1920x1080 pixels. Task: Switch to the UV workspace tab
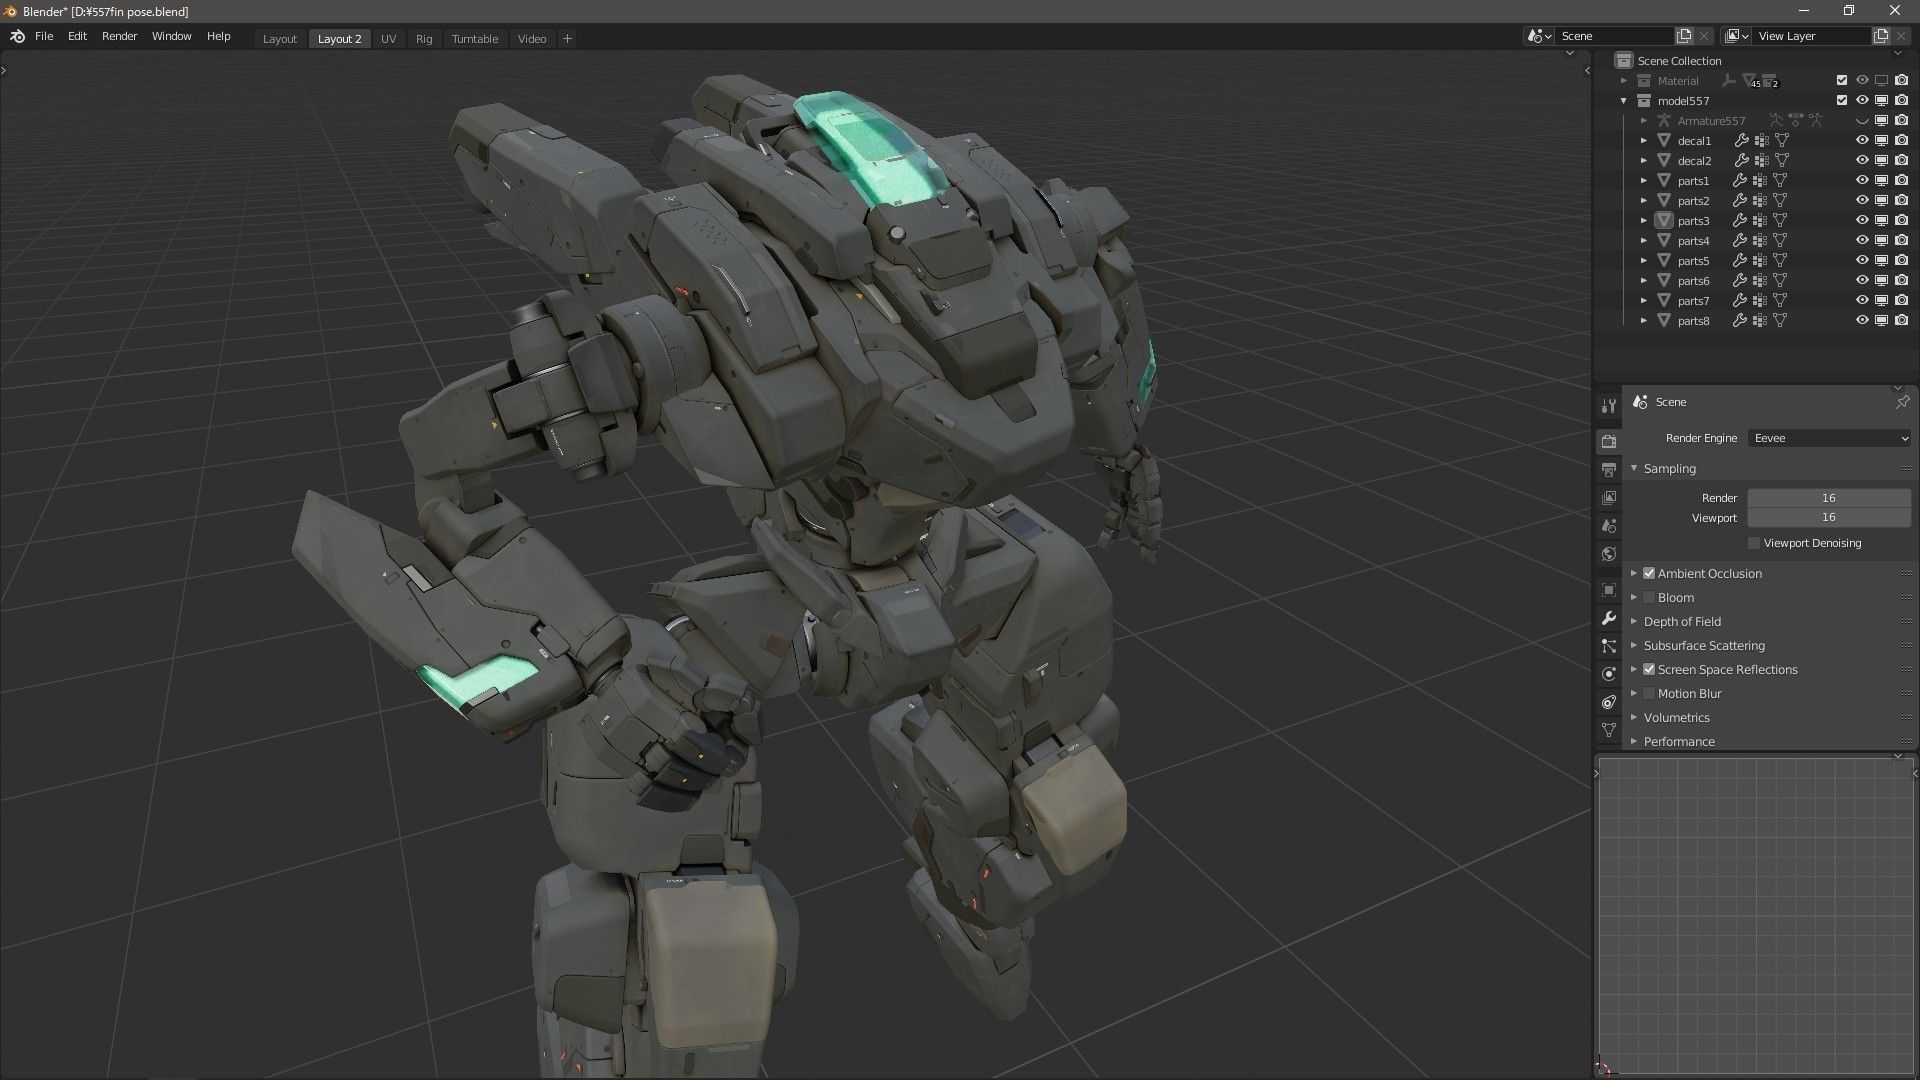[388, 39]
